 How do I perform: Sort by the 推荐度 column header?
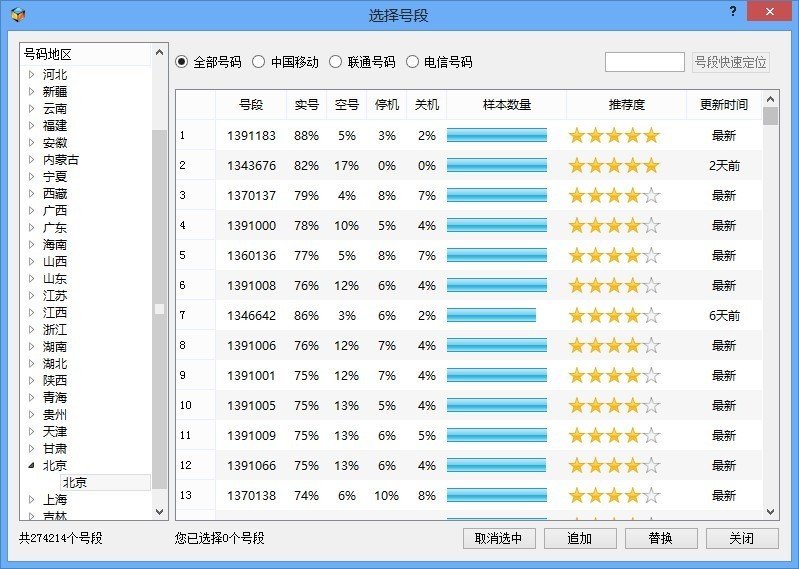tap(627, 104)
